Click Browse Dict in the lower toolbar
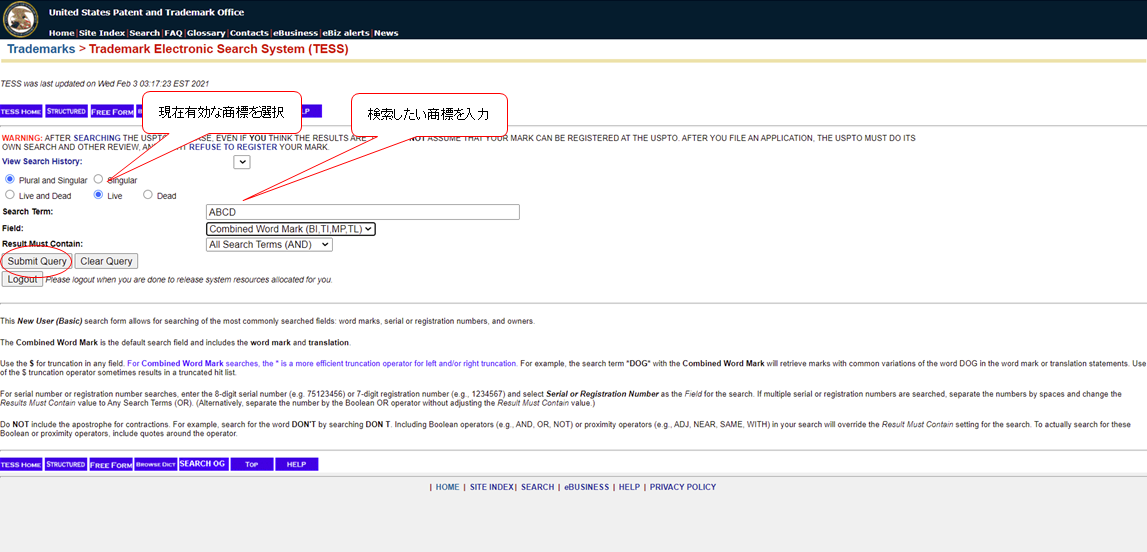Image resolution: width=1147 pixels, height=552 pixels. [156, 464]
